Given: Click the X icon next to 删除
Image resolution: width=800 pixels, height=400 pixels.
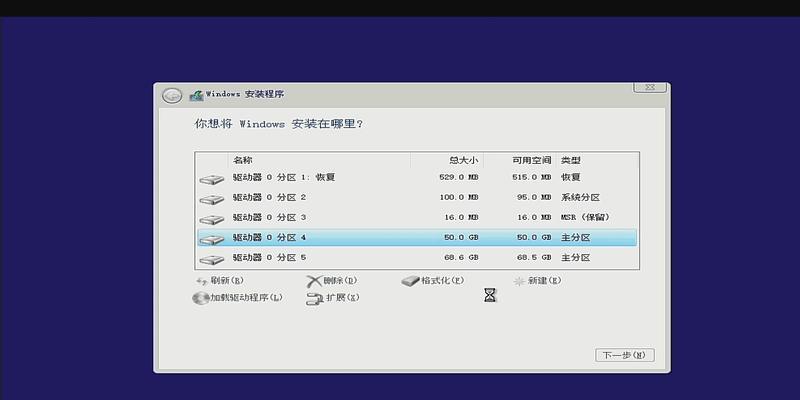Looking at the screenshot, I should point(314,281).
